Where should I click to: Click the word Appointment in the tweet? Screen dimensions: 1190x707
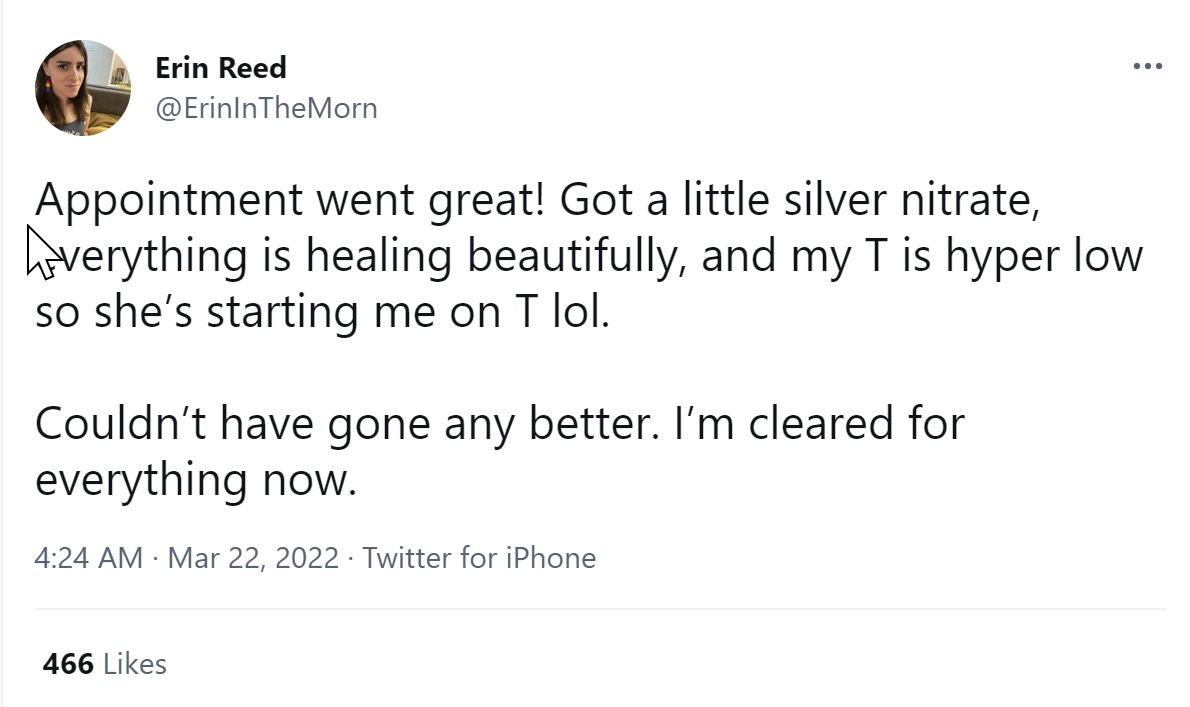point(168,201)
